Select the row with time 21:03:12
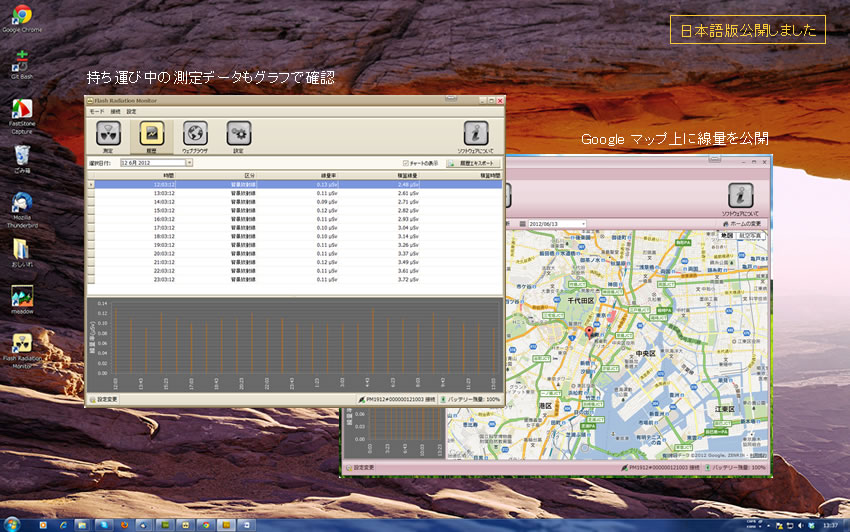The image size is (850, 532). pyautogui.click(x=295, y=262)
